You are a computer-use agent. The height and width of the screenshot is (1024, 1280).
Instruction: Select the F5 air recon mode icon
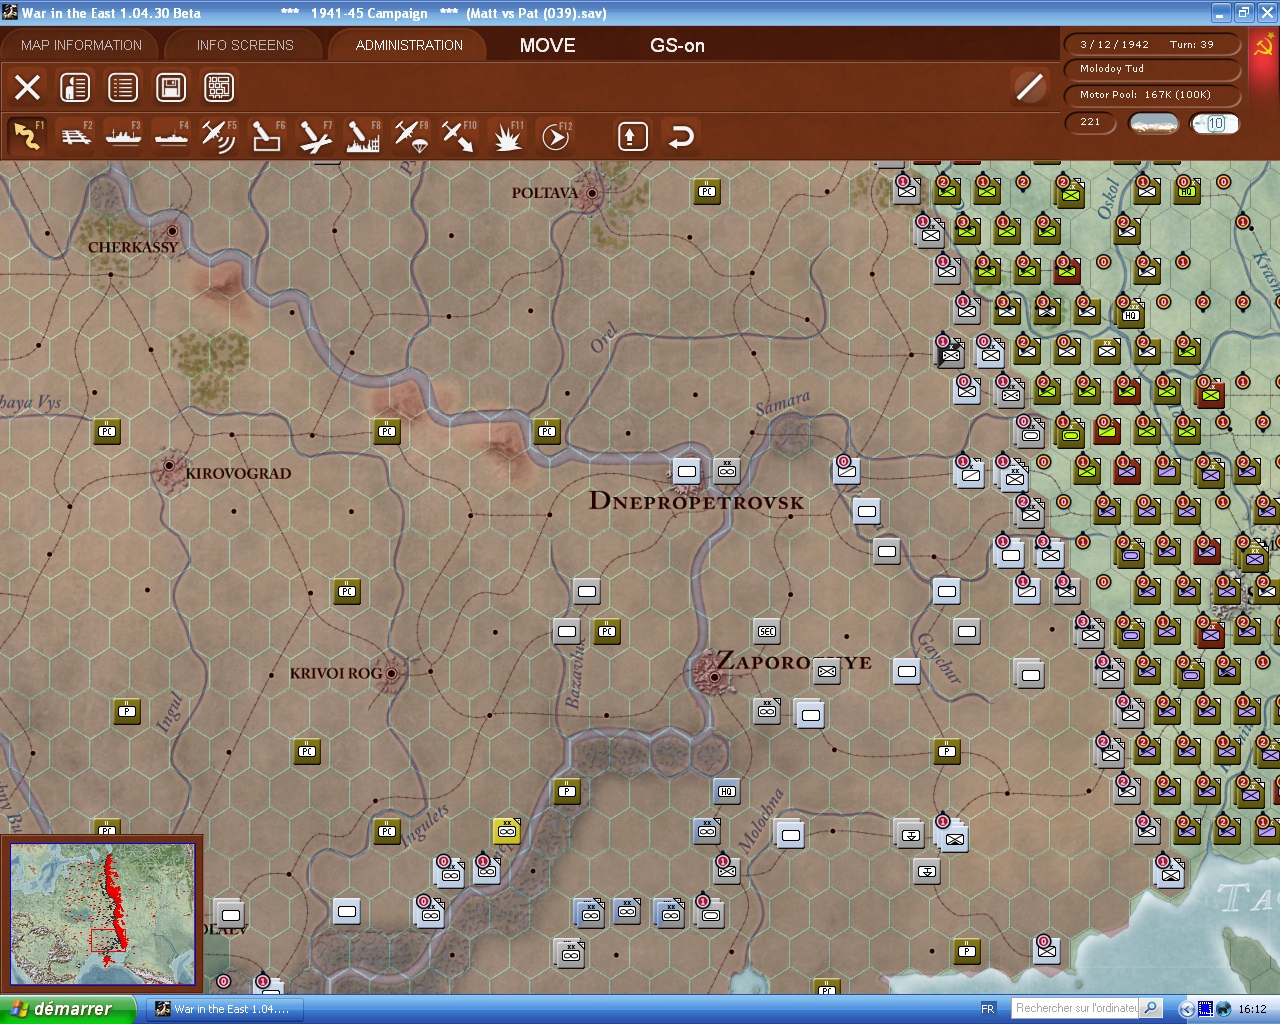pyautogui.click(x=219, y=136)
